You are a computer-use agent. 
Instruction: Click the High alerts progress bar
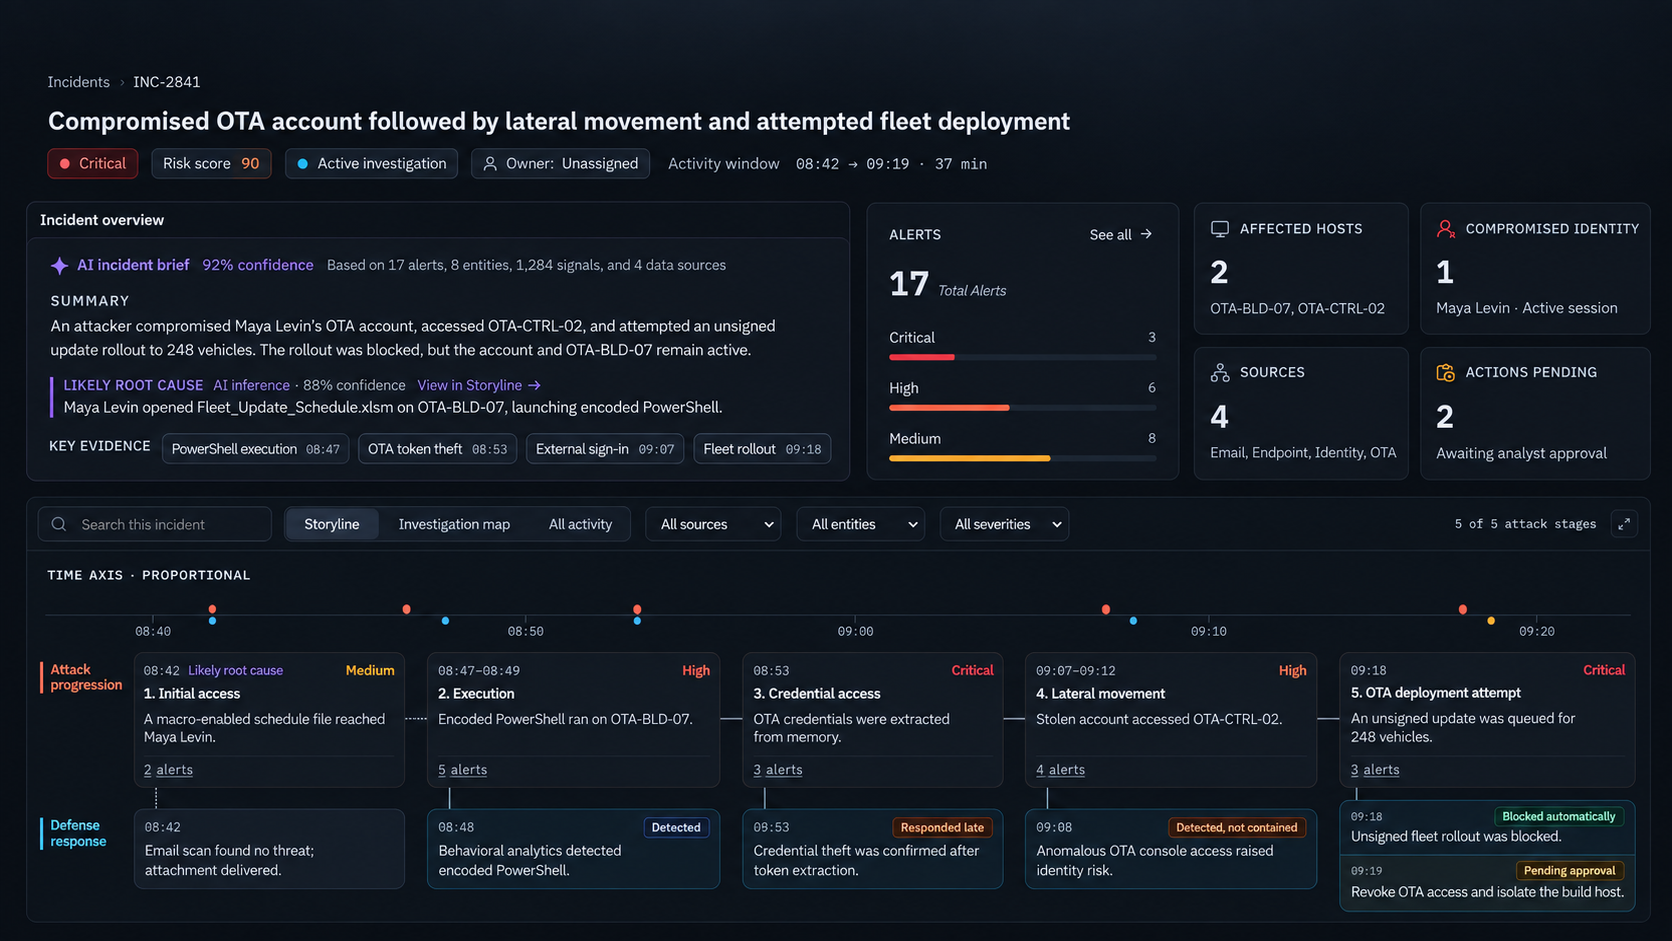pos(1022,408)
